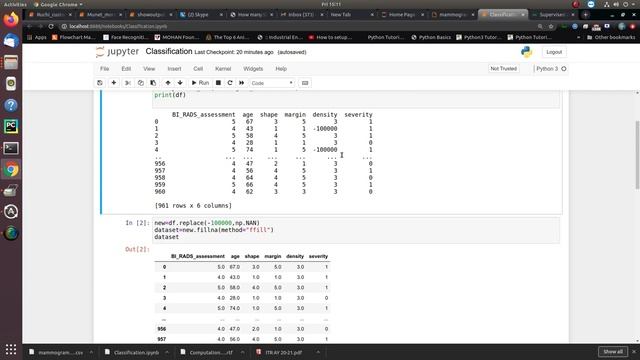The width and height of the screenshot is (640, 360).
Task: Click the Classification notebook title
Action: 169,51
